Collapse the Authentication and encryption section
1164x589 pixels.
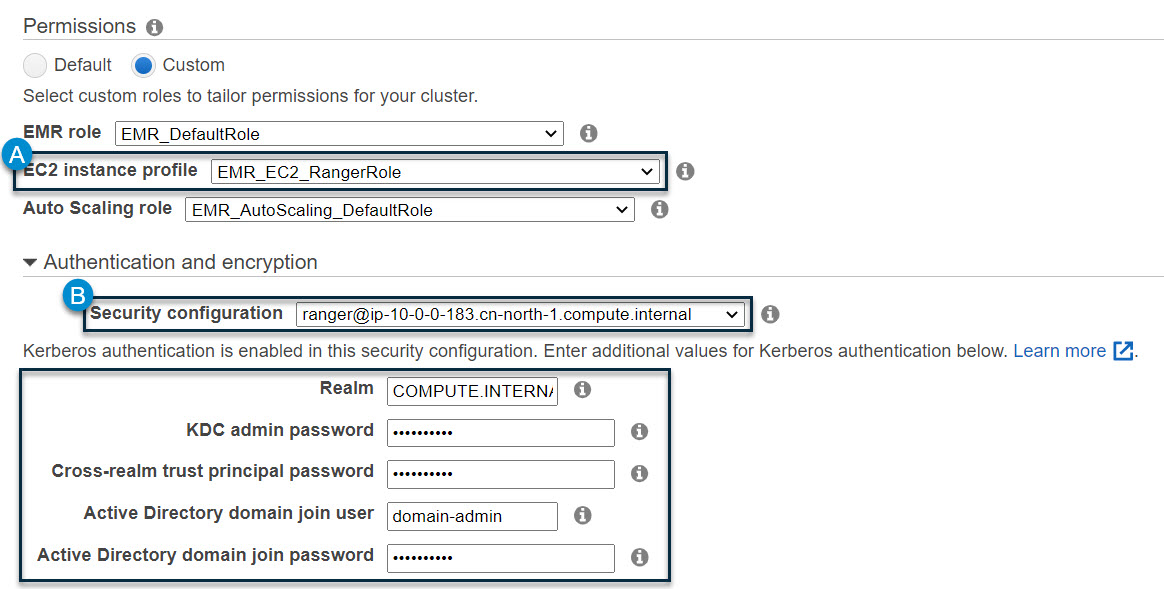(x=31, y=263)
